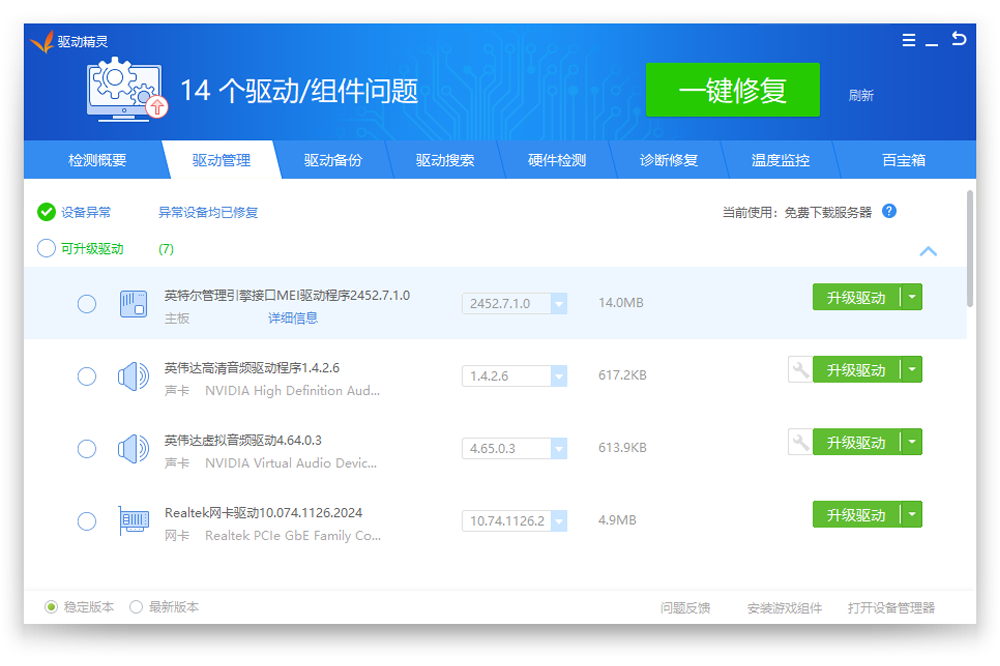Open the 硬件检测 tab
1000x666 pixels.
tap(557, 160)
